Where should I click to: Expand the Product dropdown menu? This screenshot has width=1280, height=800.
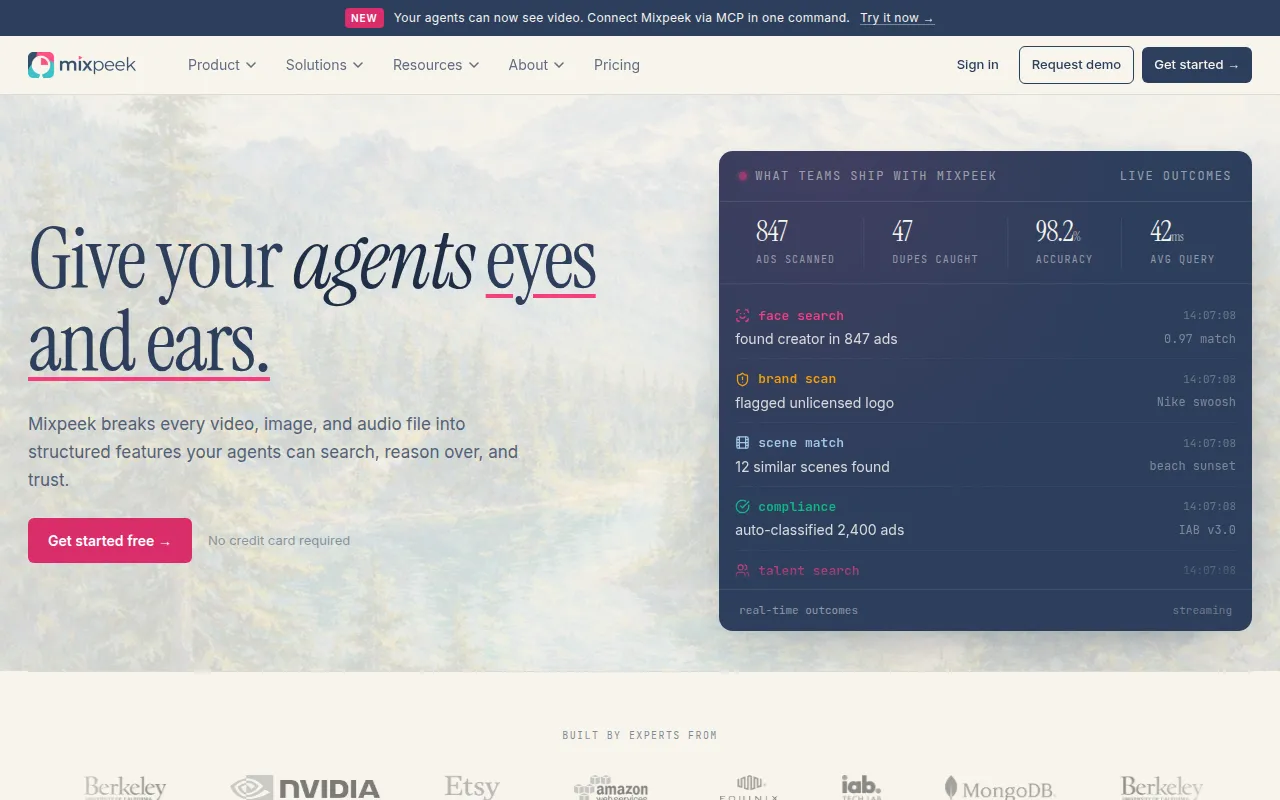click(222, 65)
